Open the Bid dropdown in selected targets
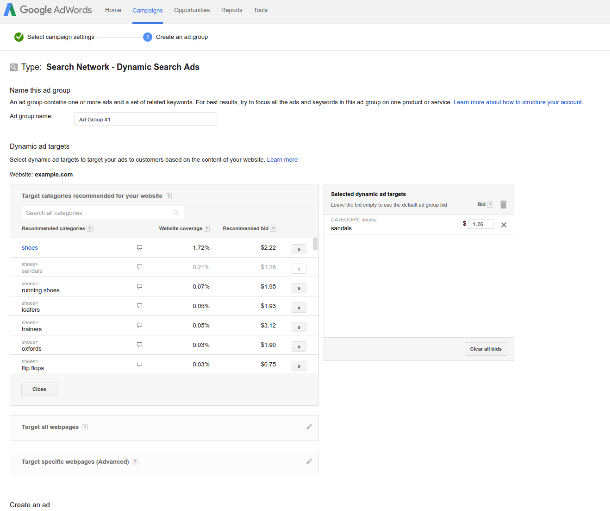 click(x=487, y=204)
